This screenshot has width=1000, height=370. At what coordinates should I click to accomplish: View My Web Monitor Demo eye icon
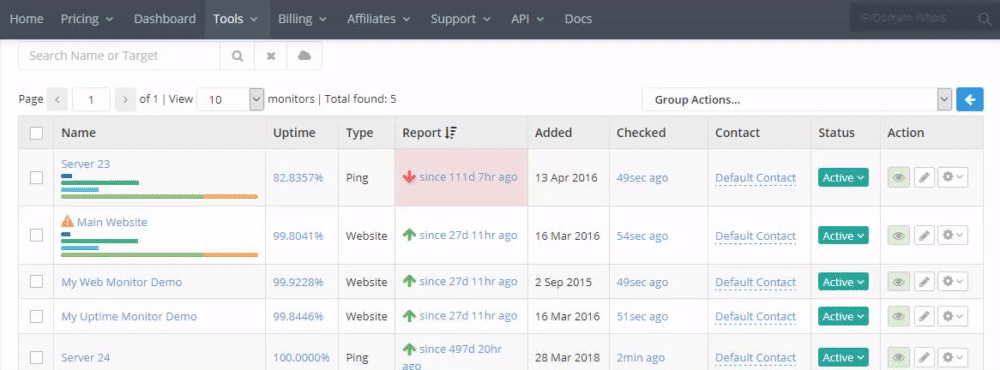coord(899,282)
